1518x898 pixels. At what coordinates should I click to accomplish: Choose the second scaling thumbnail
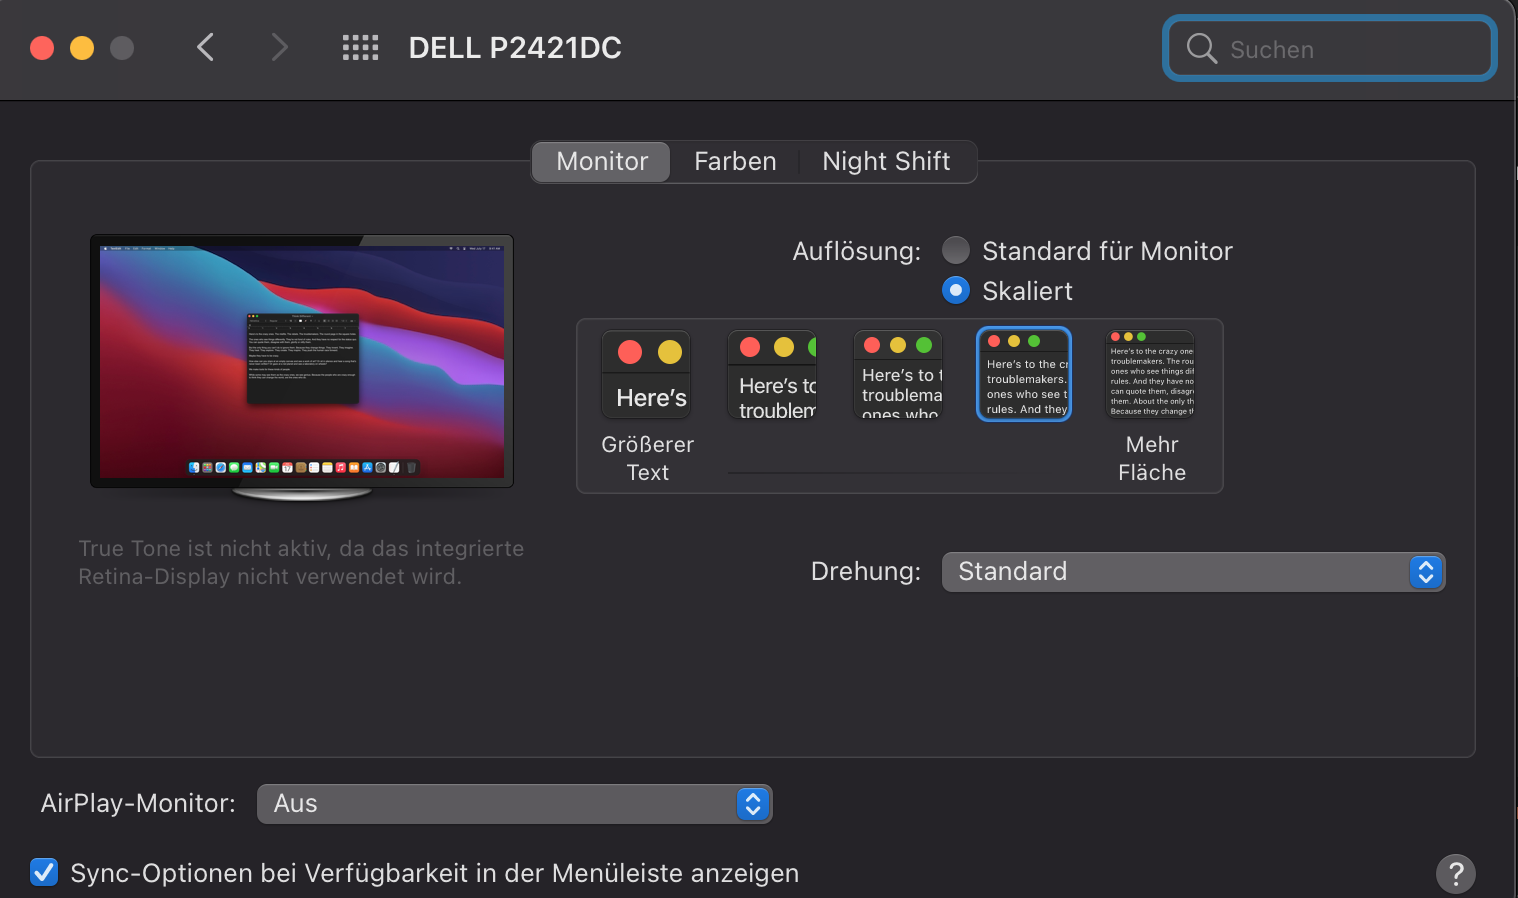coord(772,375)
